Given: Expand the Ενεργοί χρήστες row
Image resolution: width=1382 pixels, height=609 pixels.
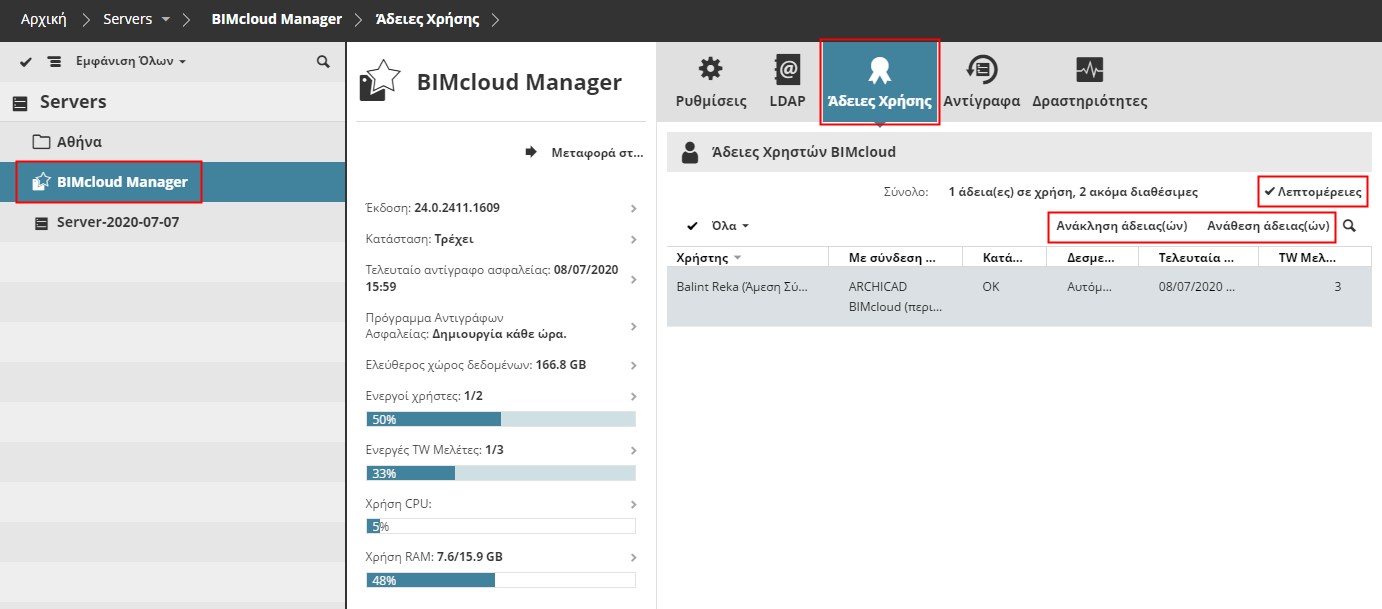Looking at the screenshot, I should (634, 396).
